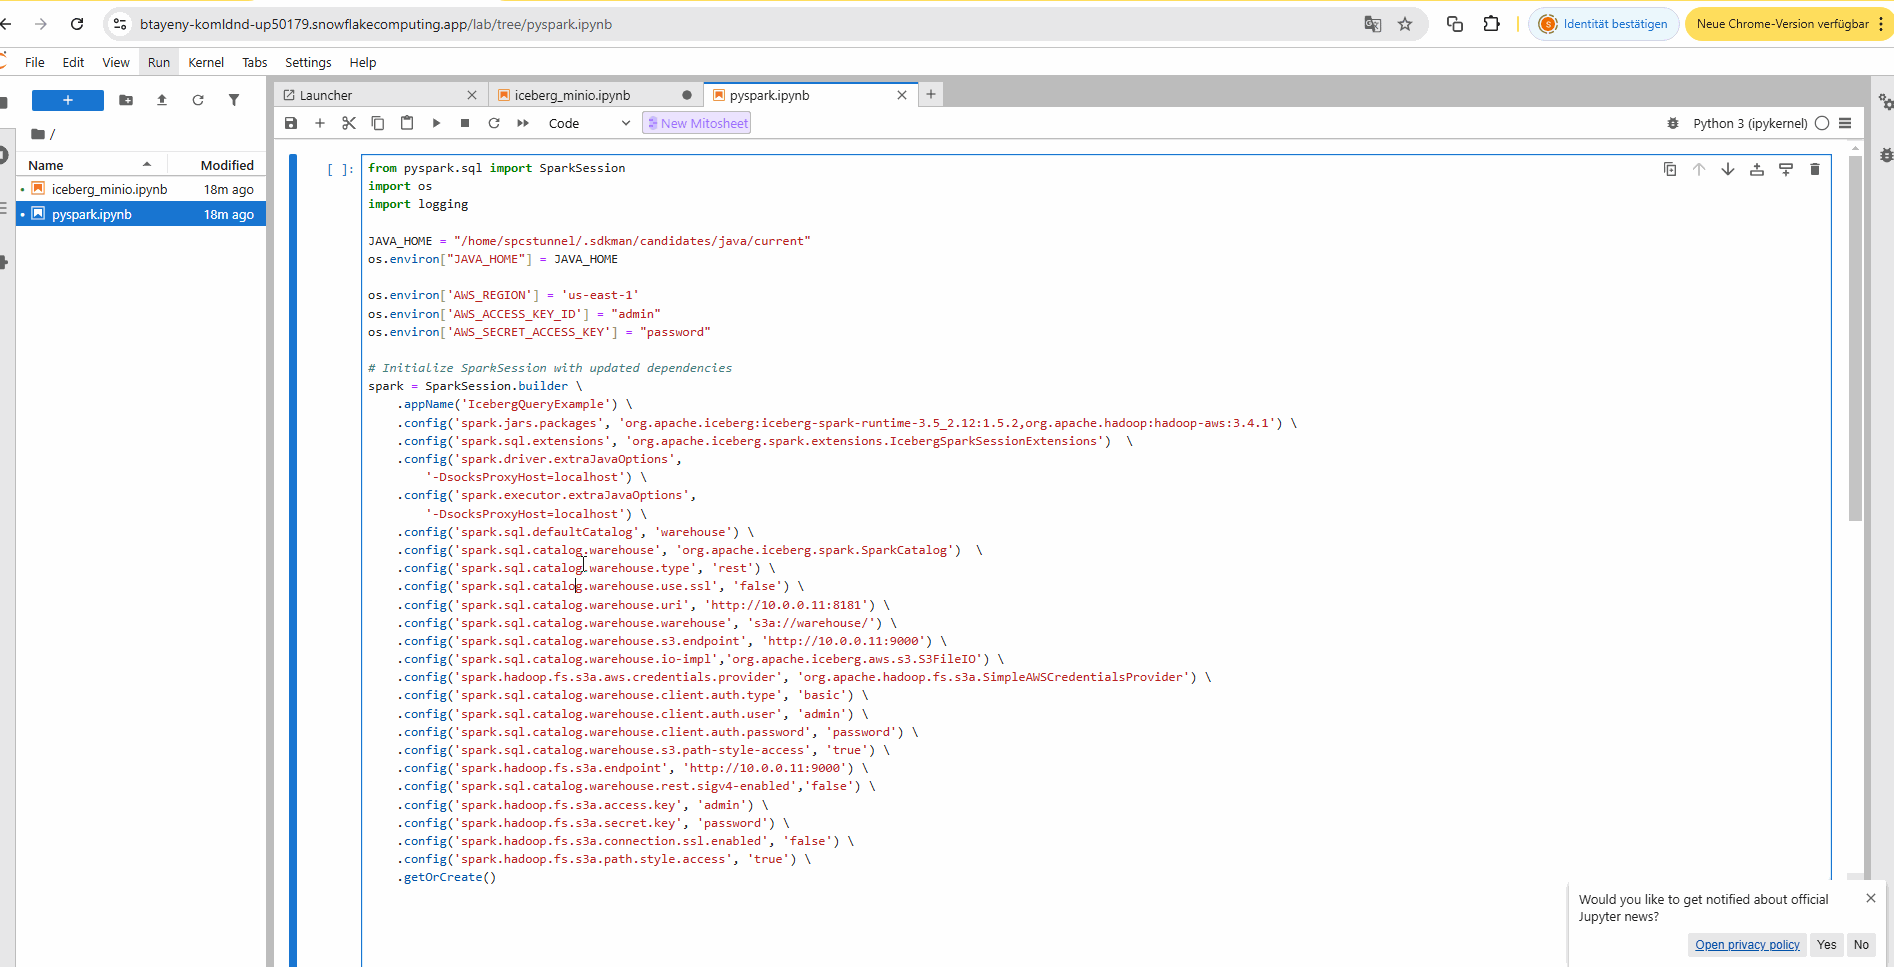Viewport: 1894px width, 967px height.
Task: Switch to the iceberg_minio.ipynb tab
Action: (571, 94)
